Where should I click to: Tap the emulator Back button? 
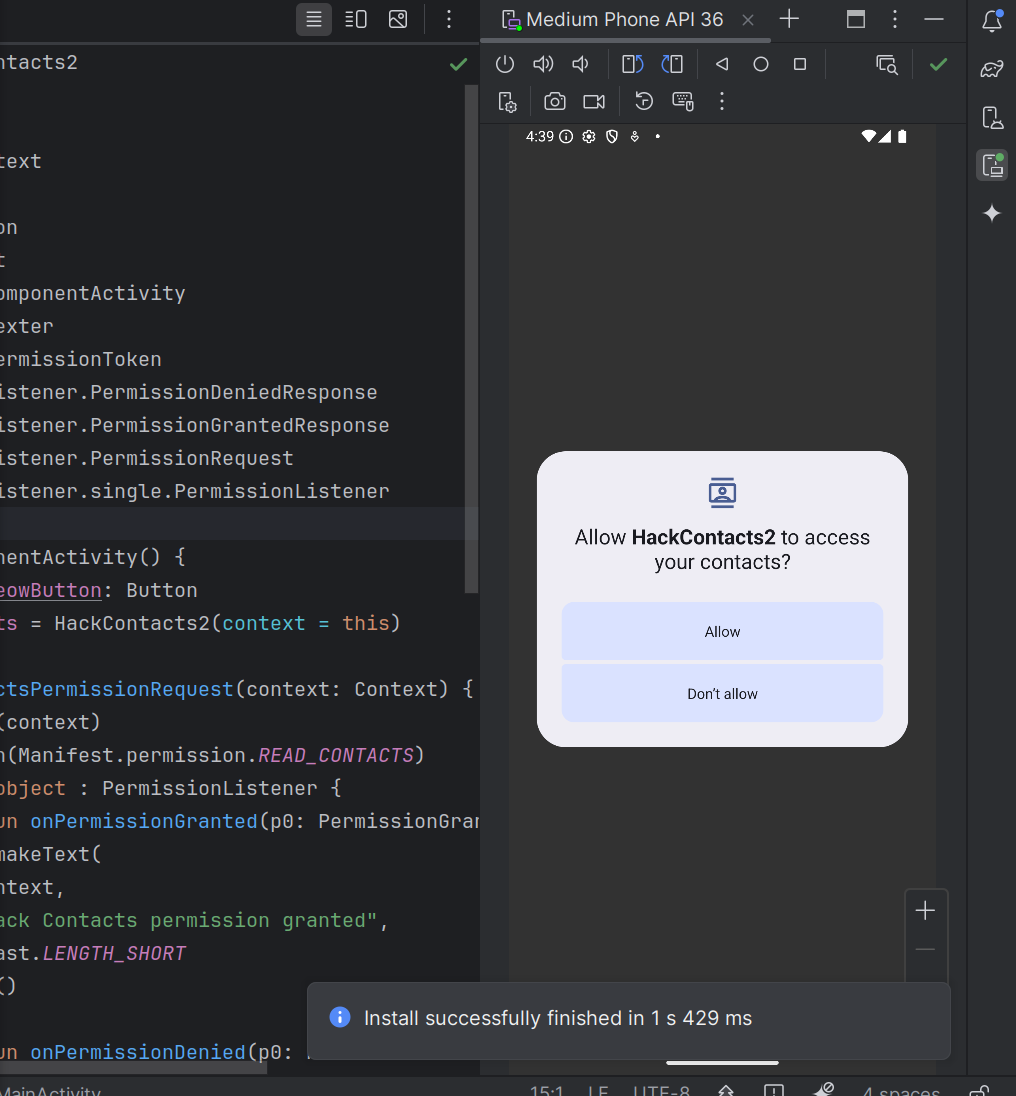click(722, 64)
